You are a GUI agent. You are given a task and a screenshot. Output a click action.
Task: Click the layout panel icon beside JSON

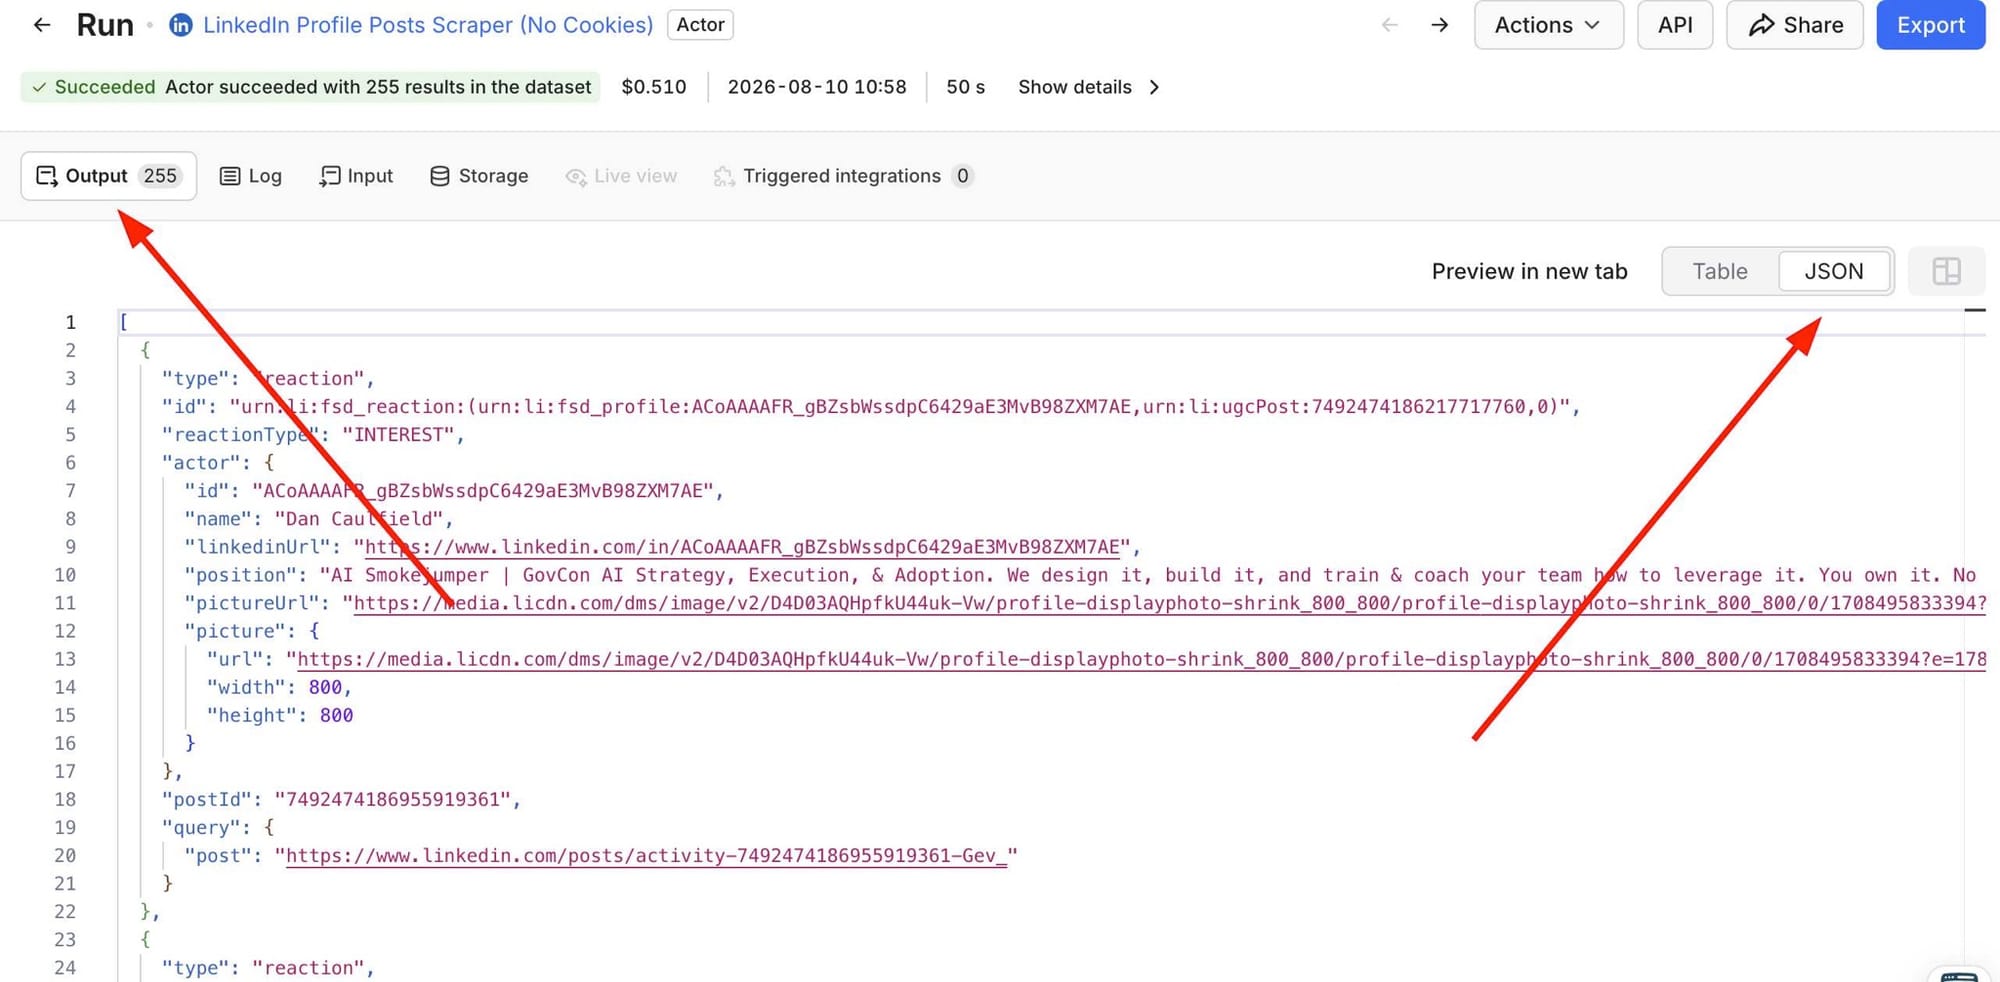(1946, 271)
